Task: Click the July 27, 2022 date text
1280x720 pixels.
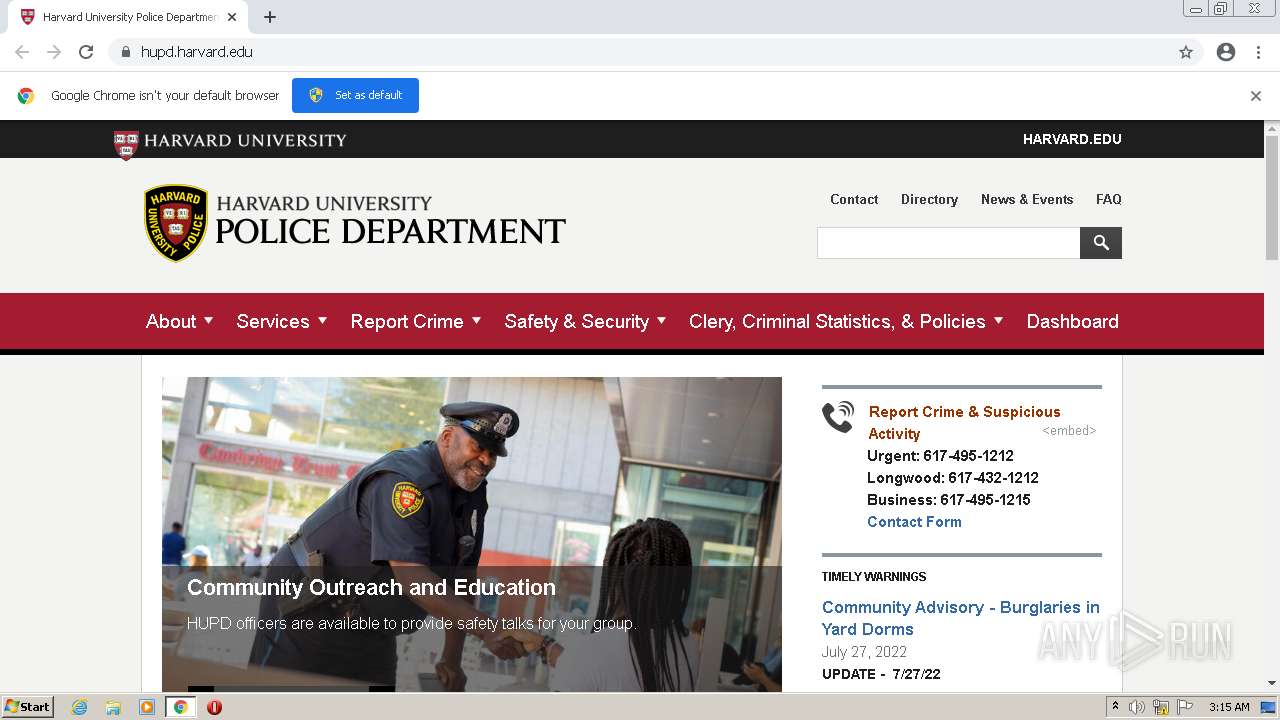Action: coord(864,652)
